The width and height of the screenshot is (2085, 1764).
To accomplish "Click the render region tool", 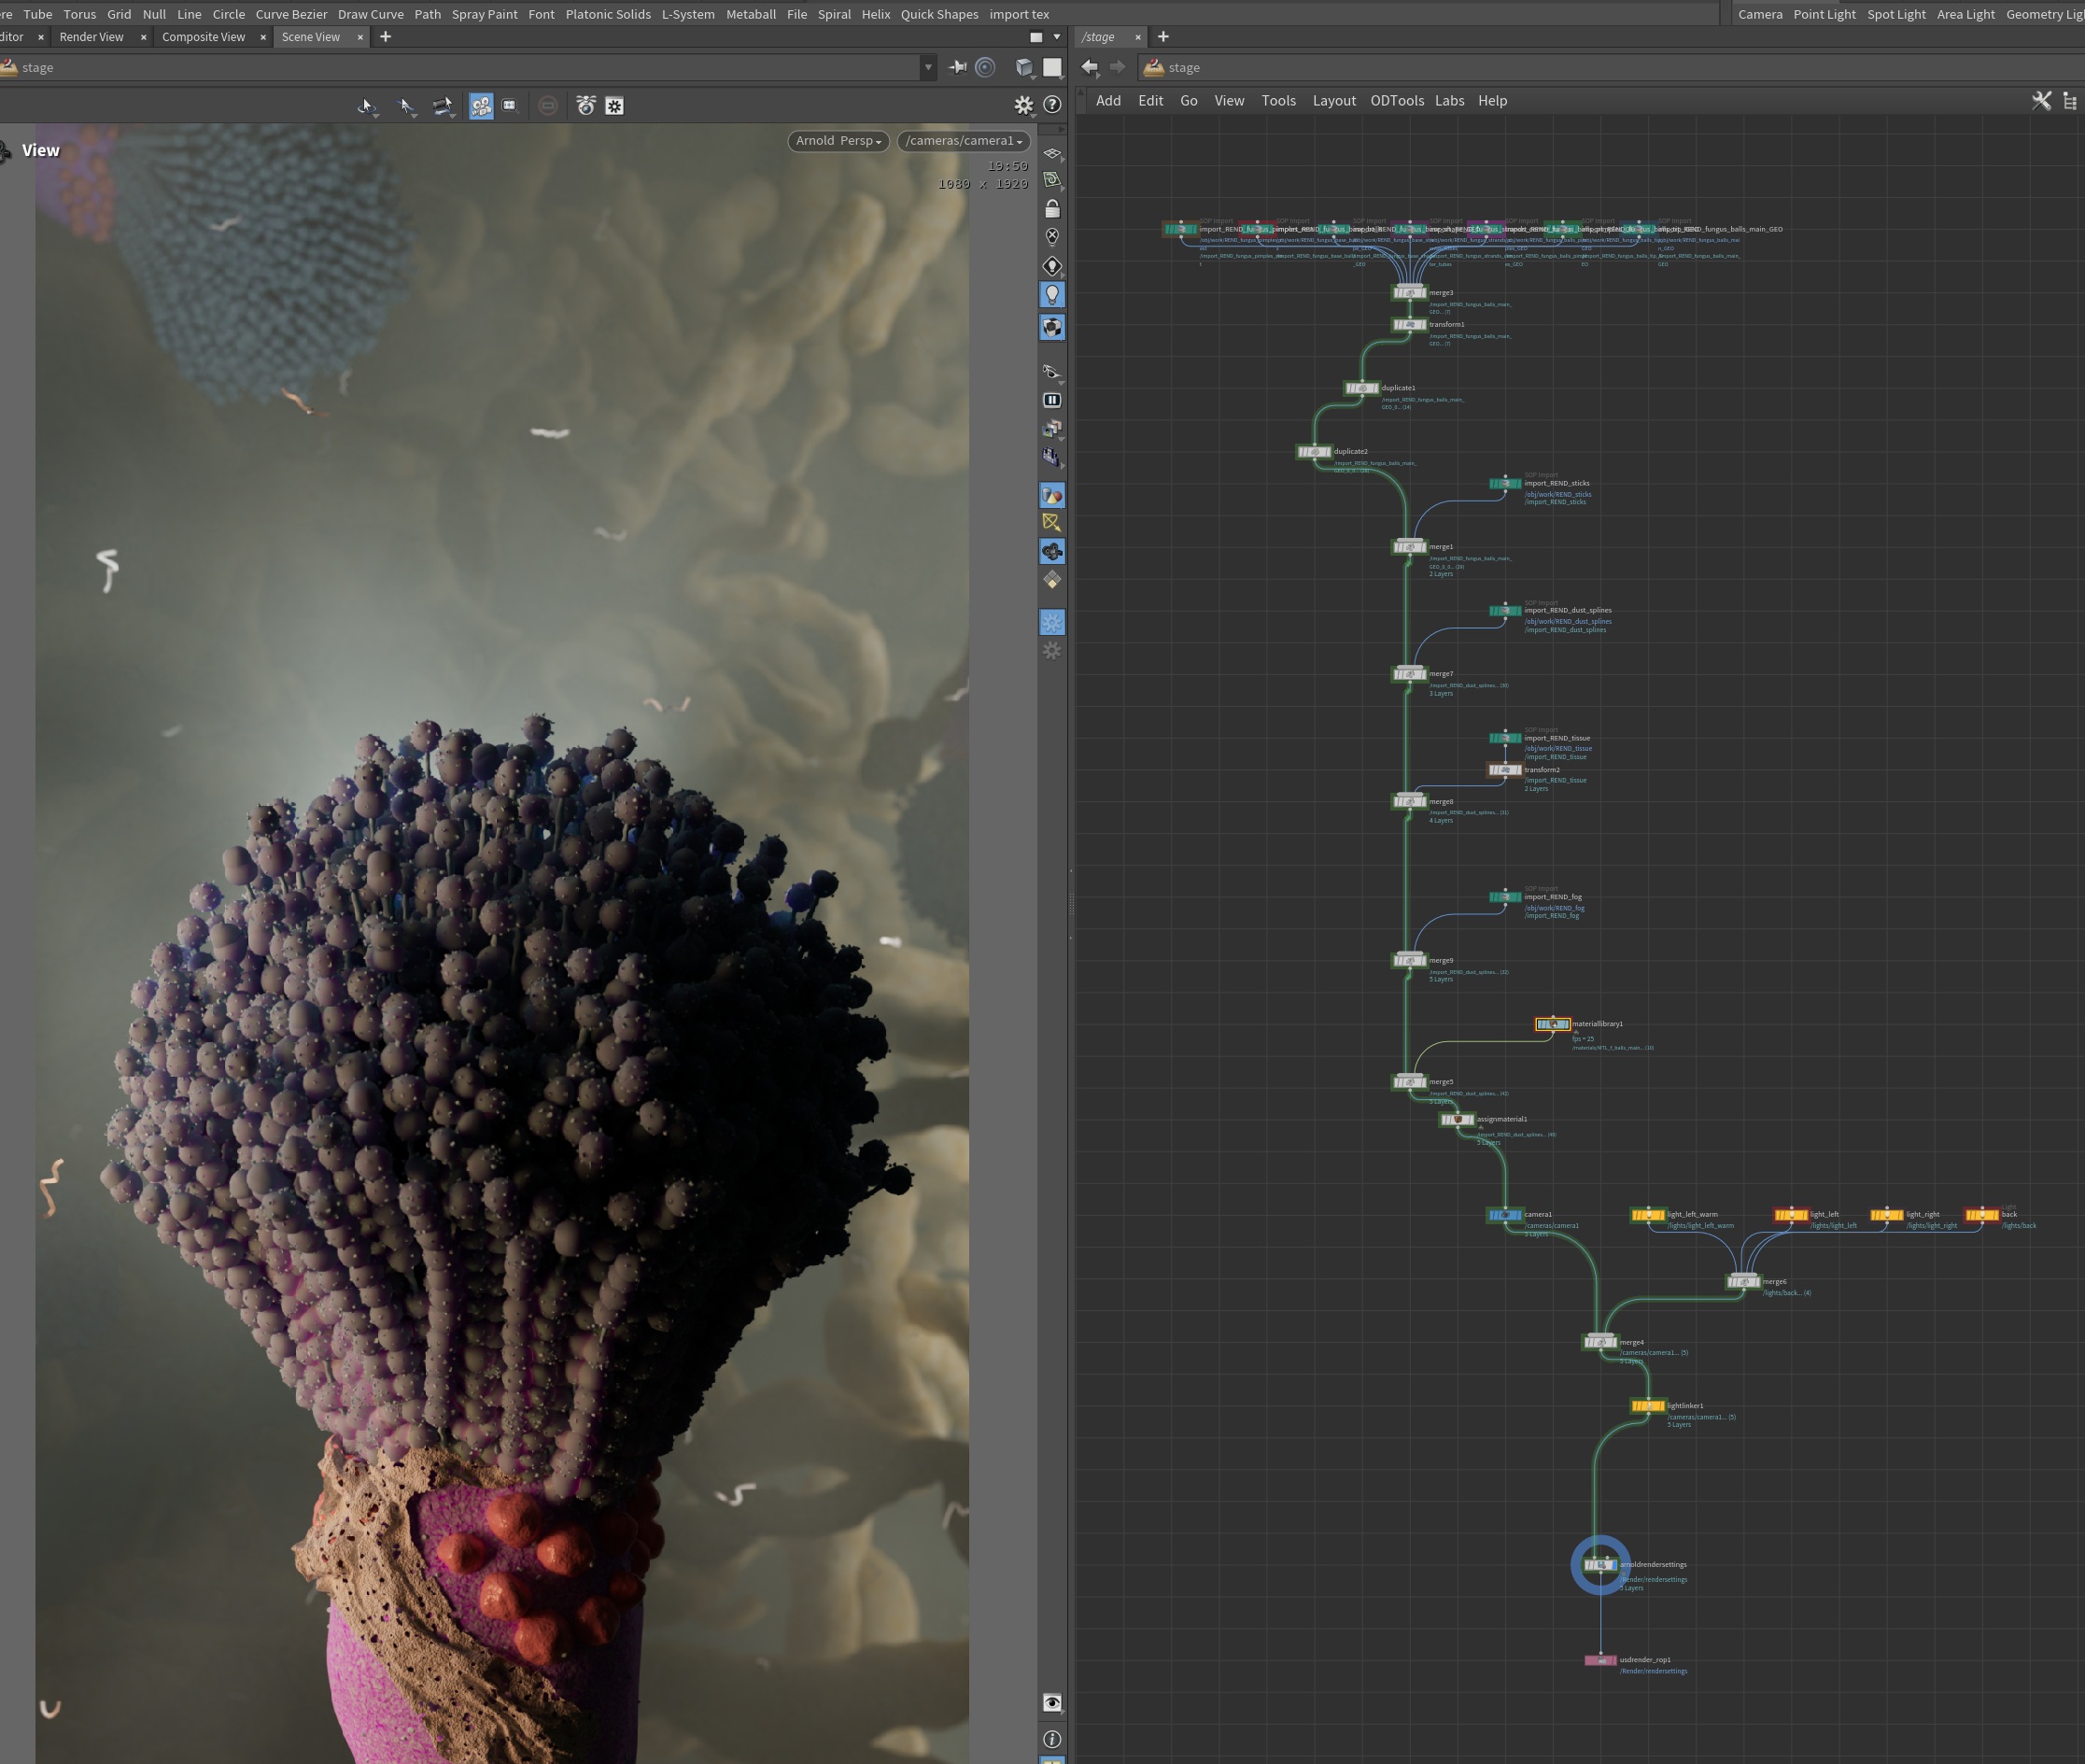I will (510, 106).
